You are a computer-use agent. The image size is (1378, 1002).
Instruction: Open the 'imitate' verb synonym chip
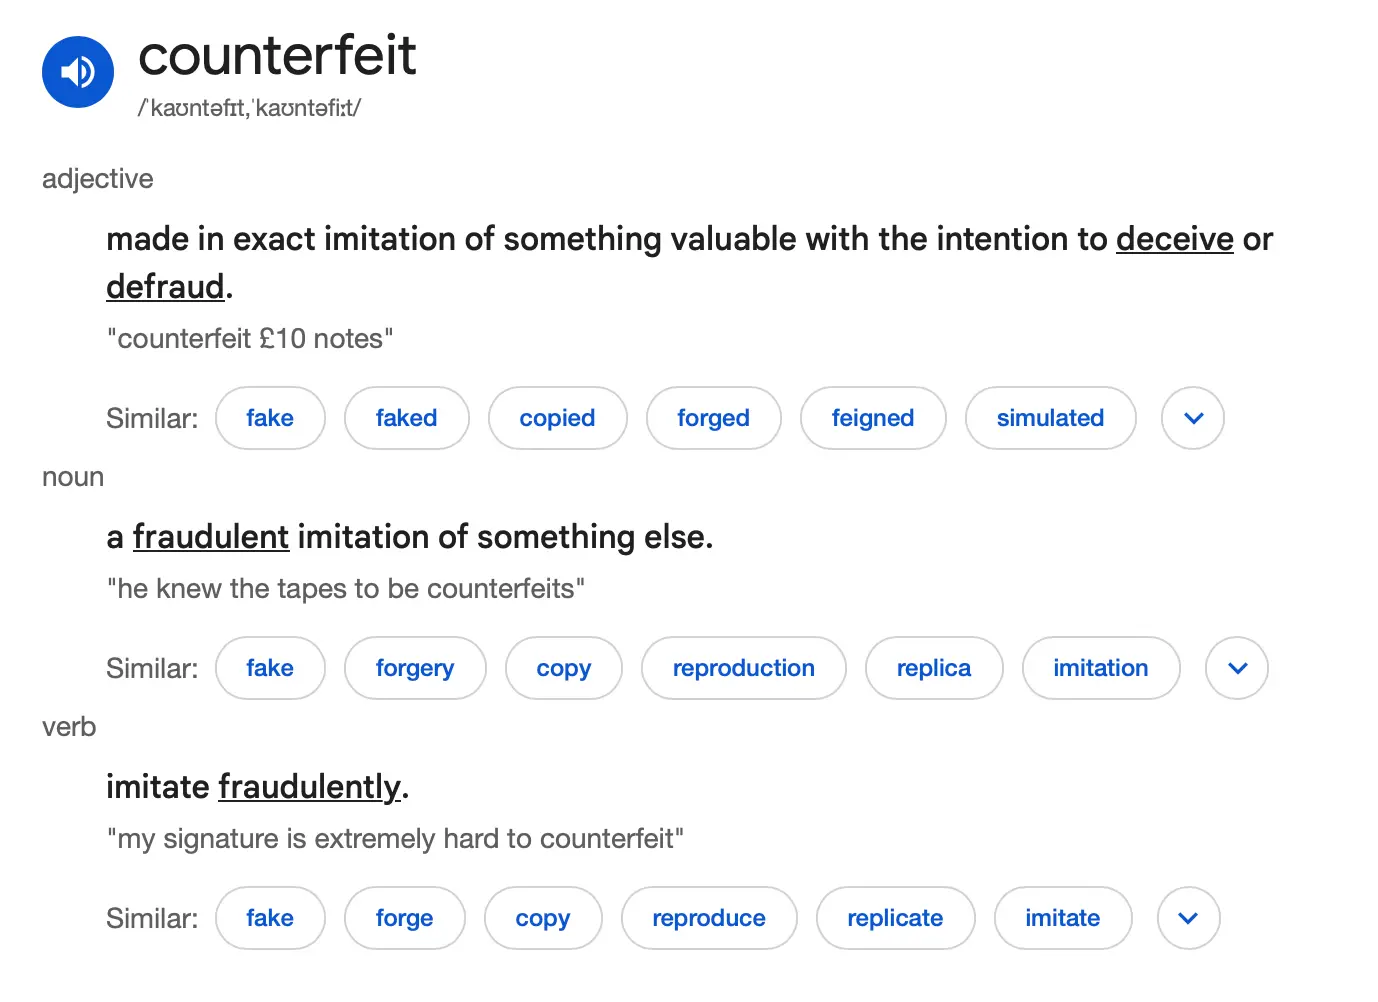point(1062,918)
